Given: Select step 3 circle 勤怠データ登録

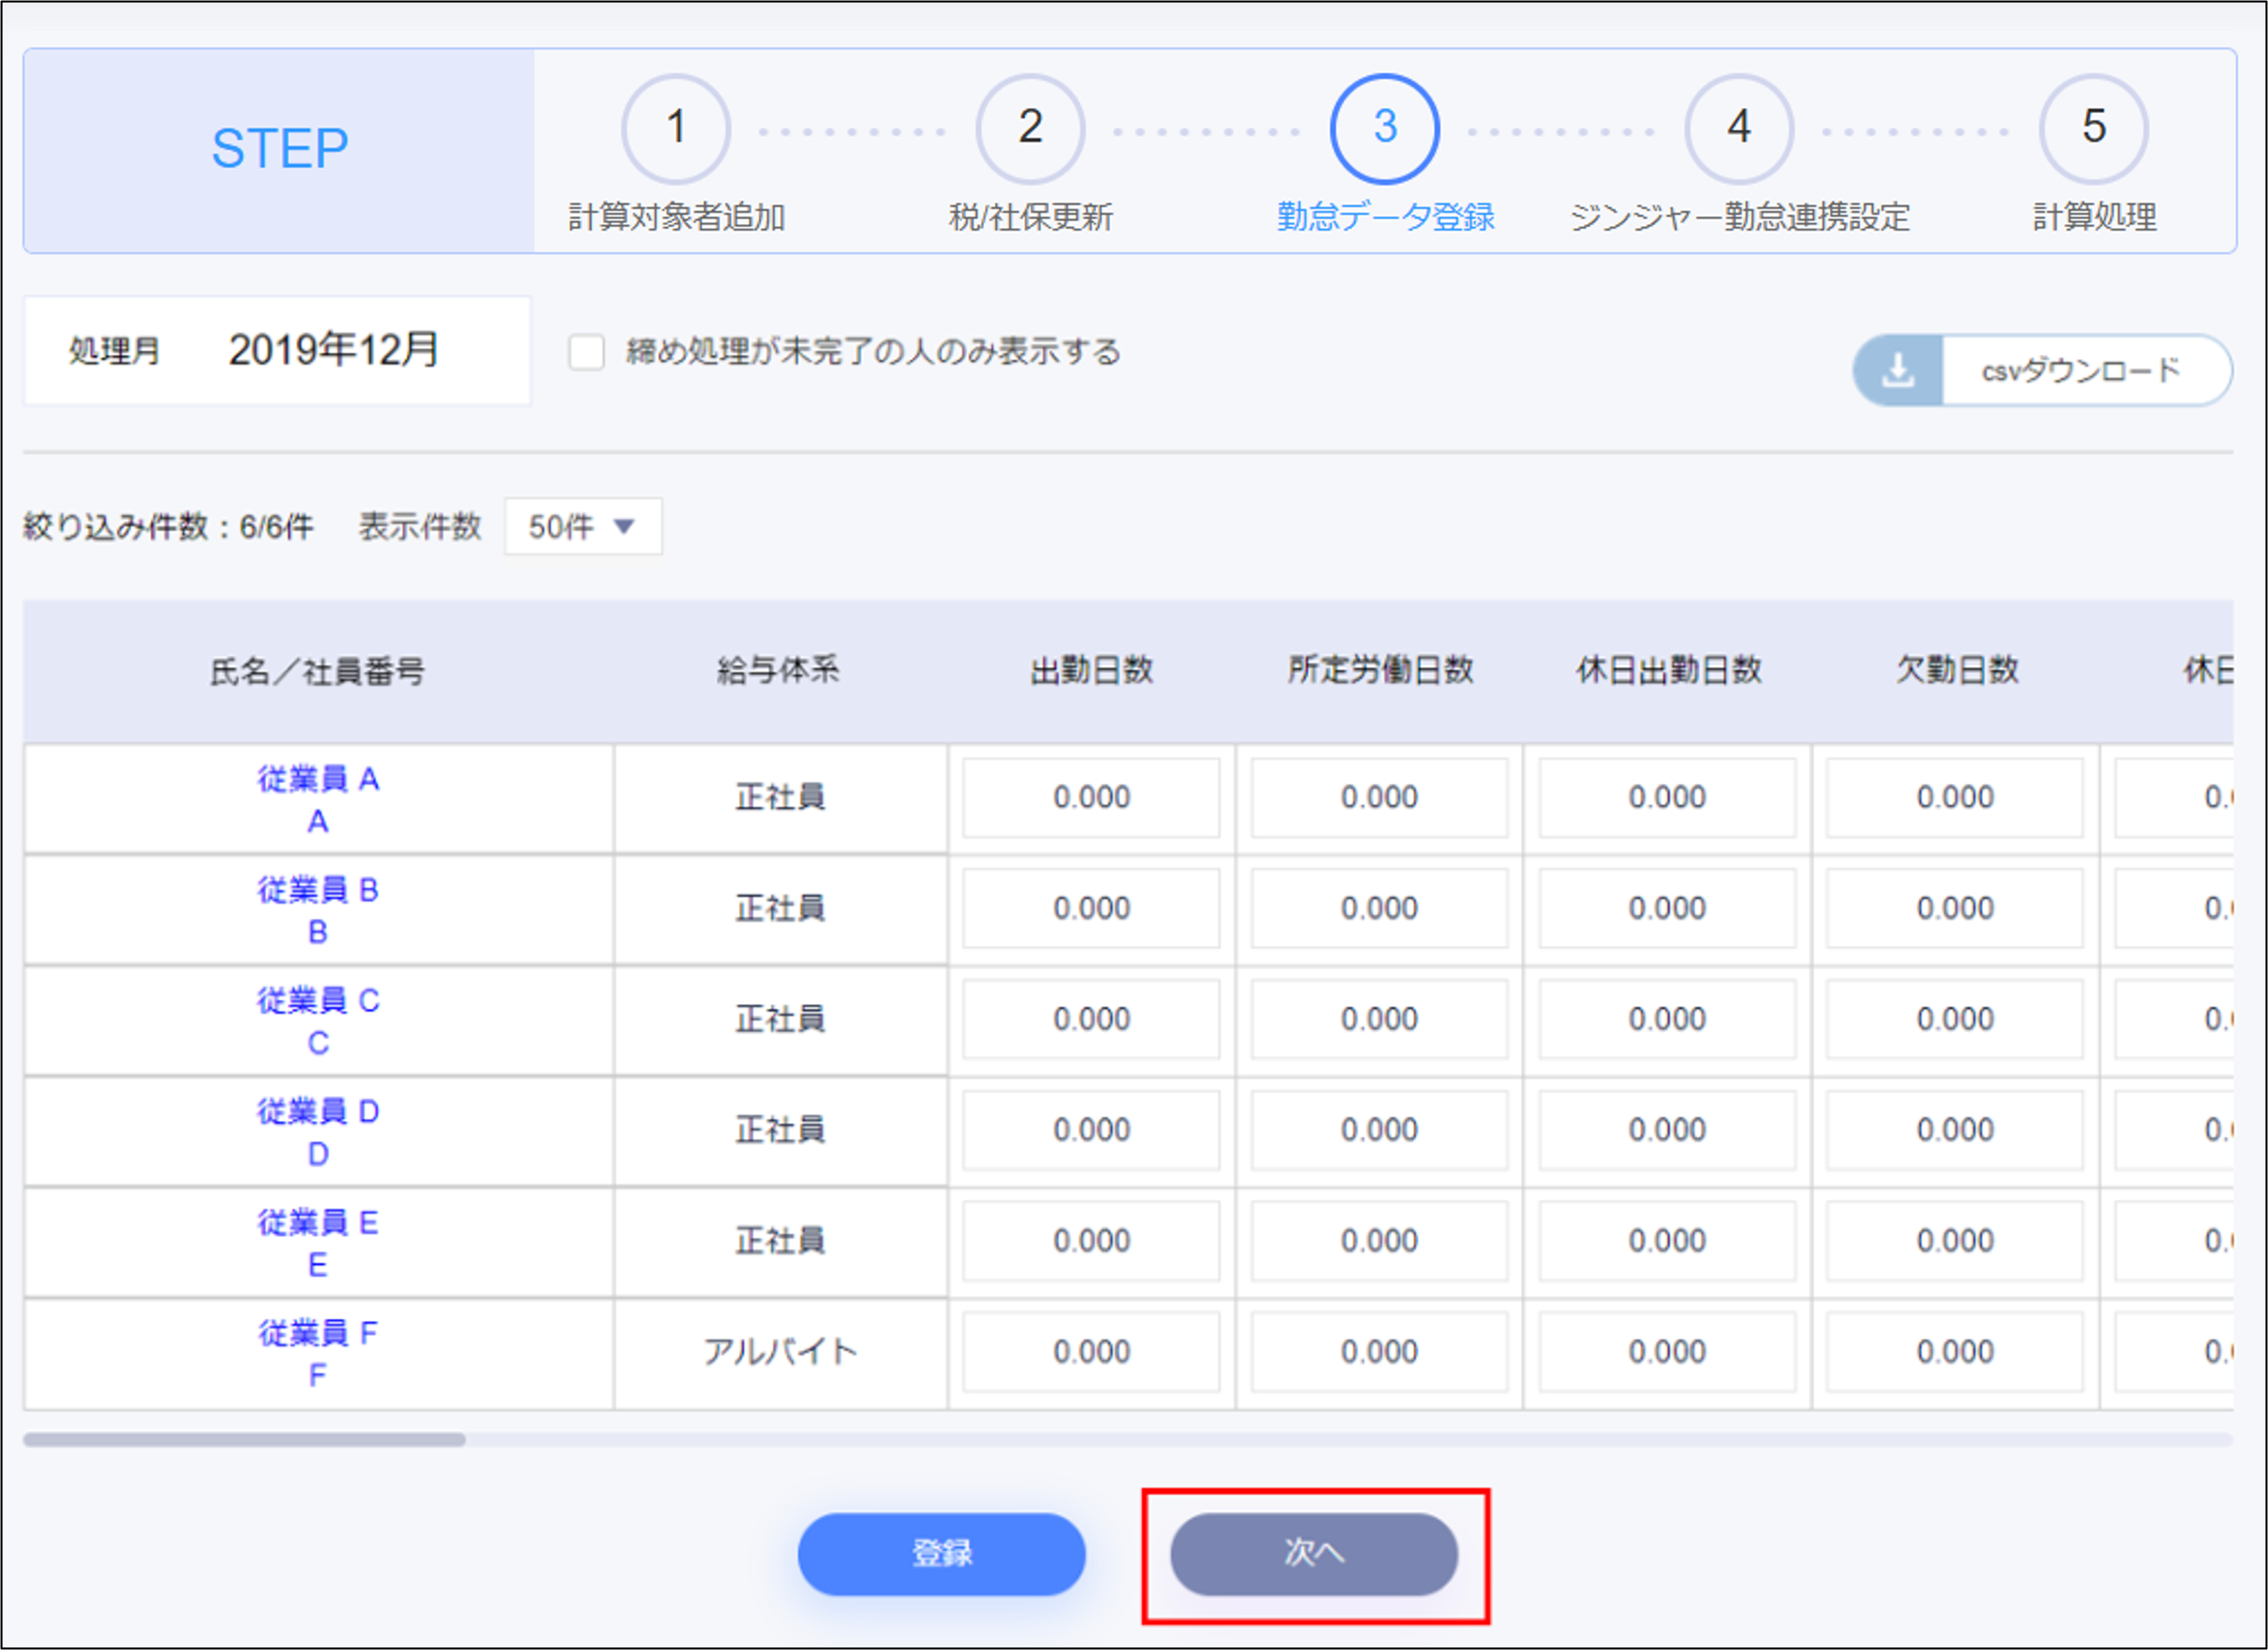Looking at the screenshot, I should coord(1384,128).
